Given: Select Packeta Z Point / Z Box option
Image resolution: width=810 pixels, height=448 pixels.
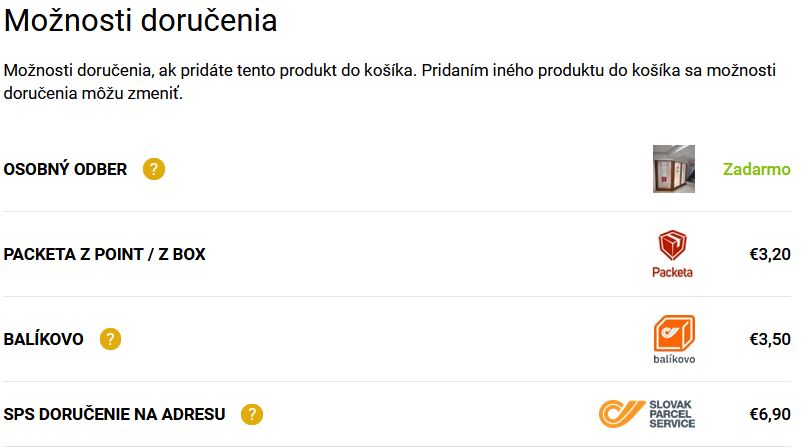Looking at the screenshot, I should tap(104, 254).
